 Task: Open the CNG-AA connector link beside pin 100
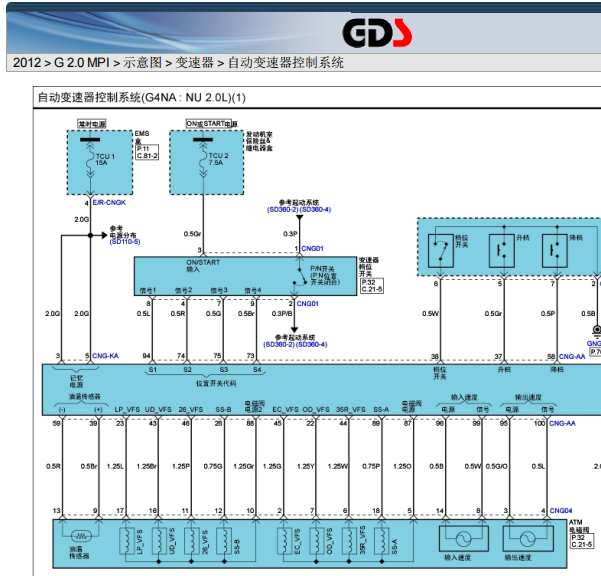coord(562,423)
